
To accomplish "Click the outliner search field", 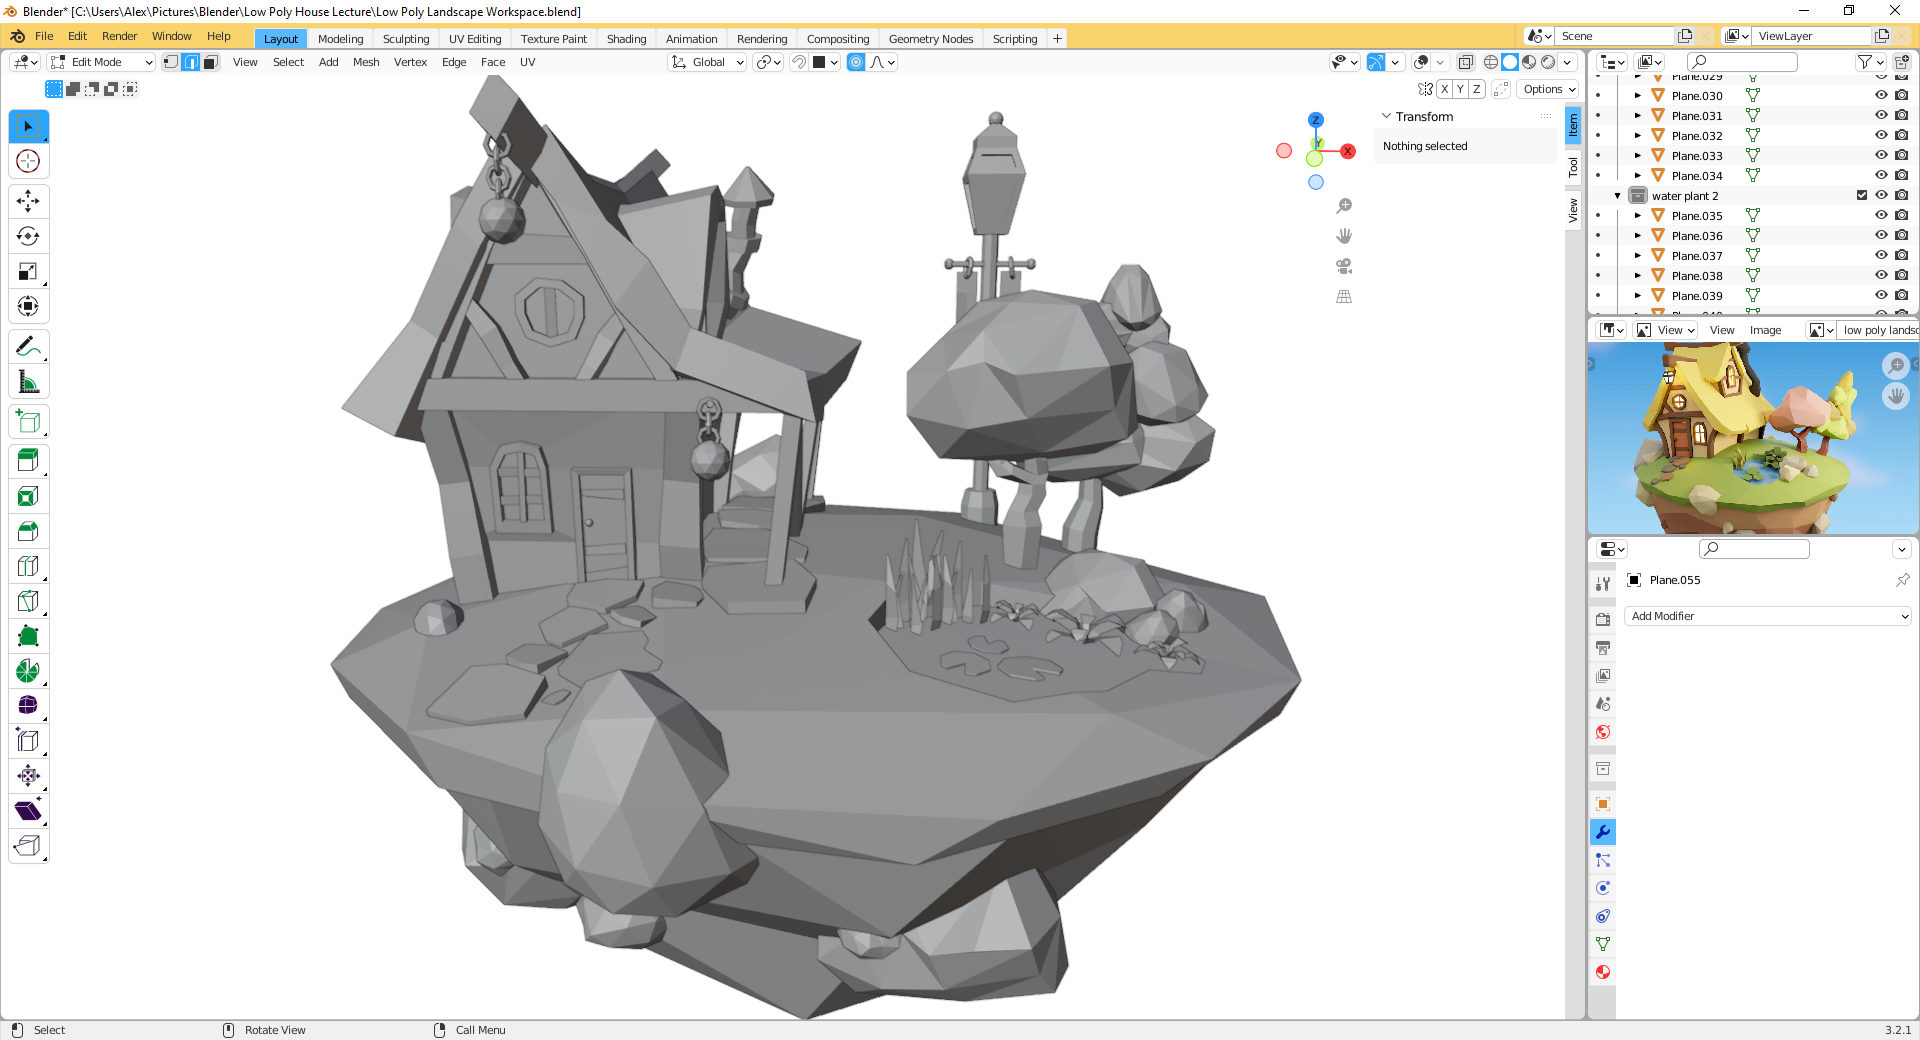I will 1743,62.
